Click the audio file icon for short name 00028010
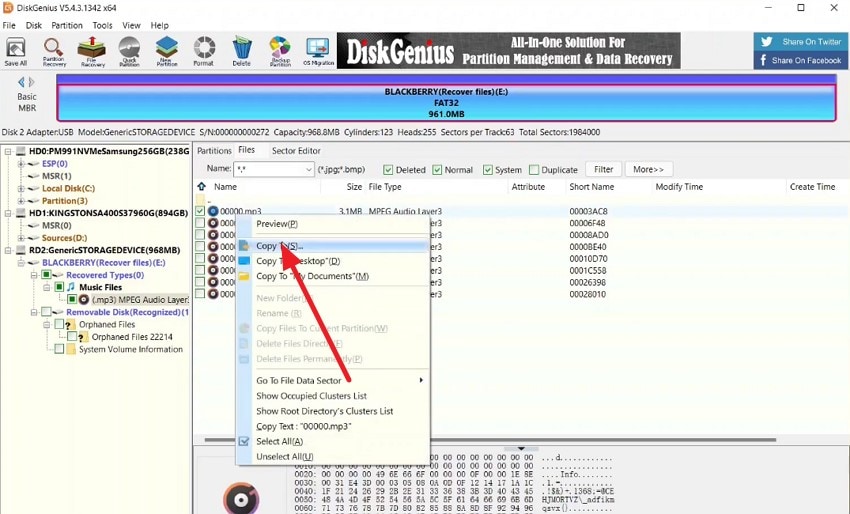Viewport: 850px width, 514px height. 213,294
